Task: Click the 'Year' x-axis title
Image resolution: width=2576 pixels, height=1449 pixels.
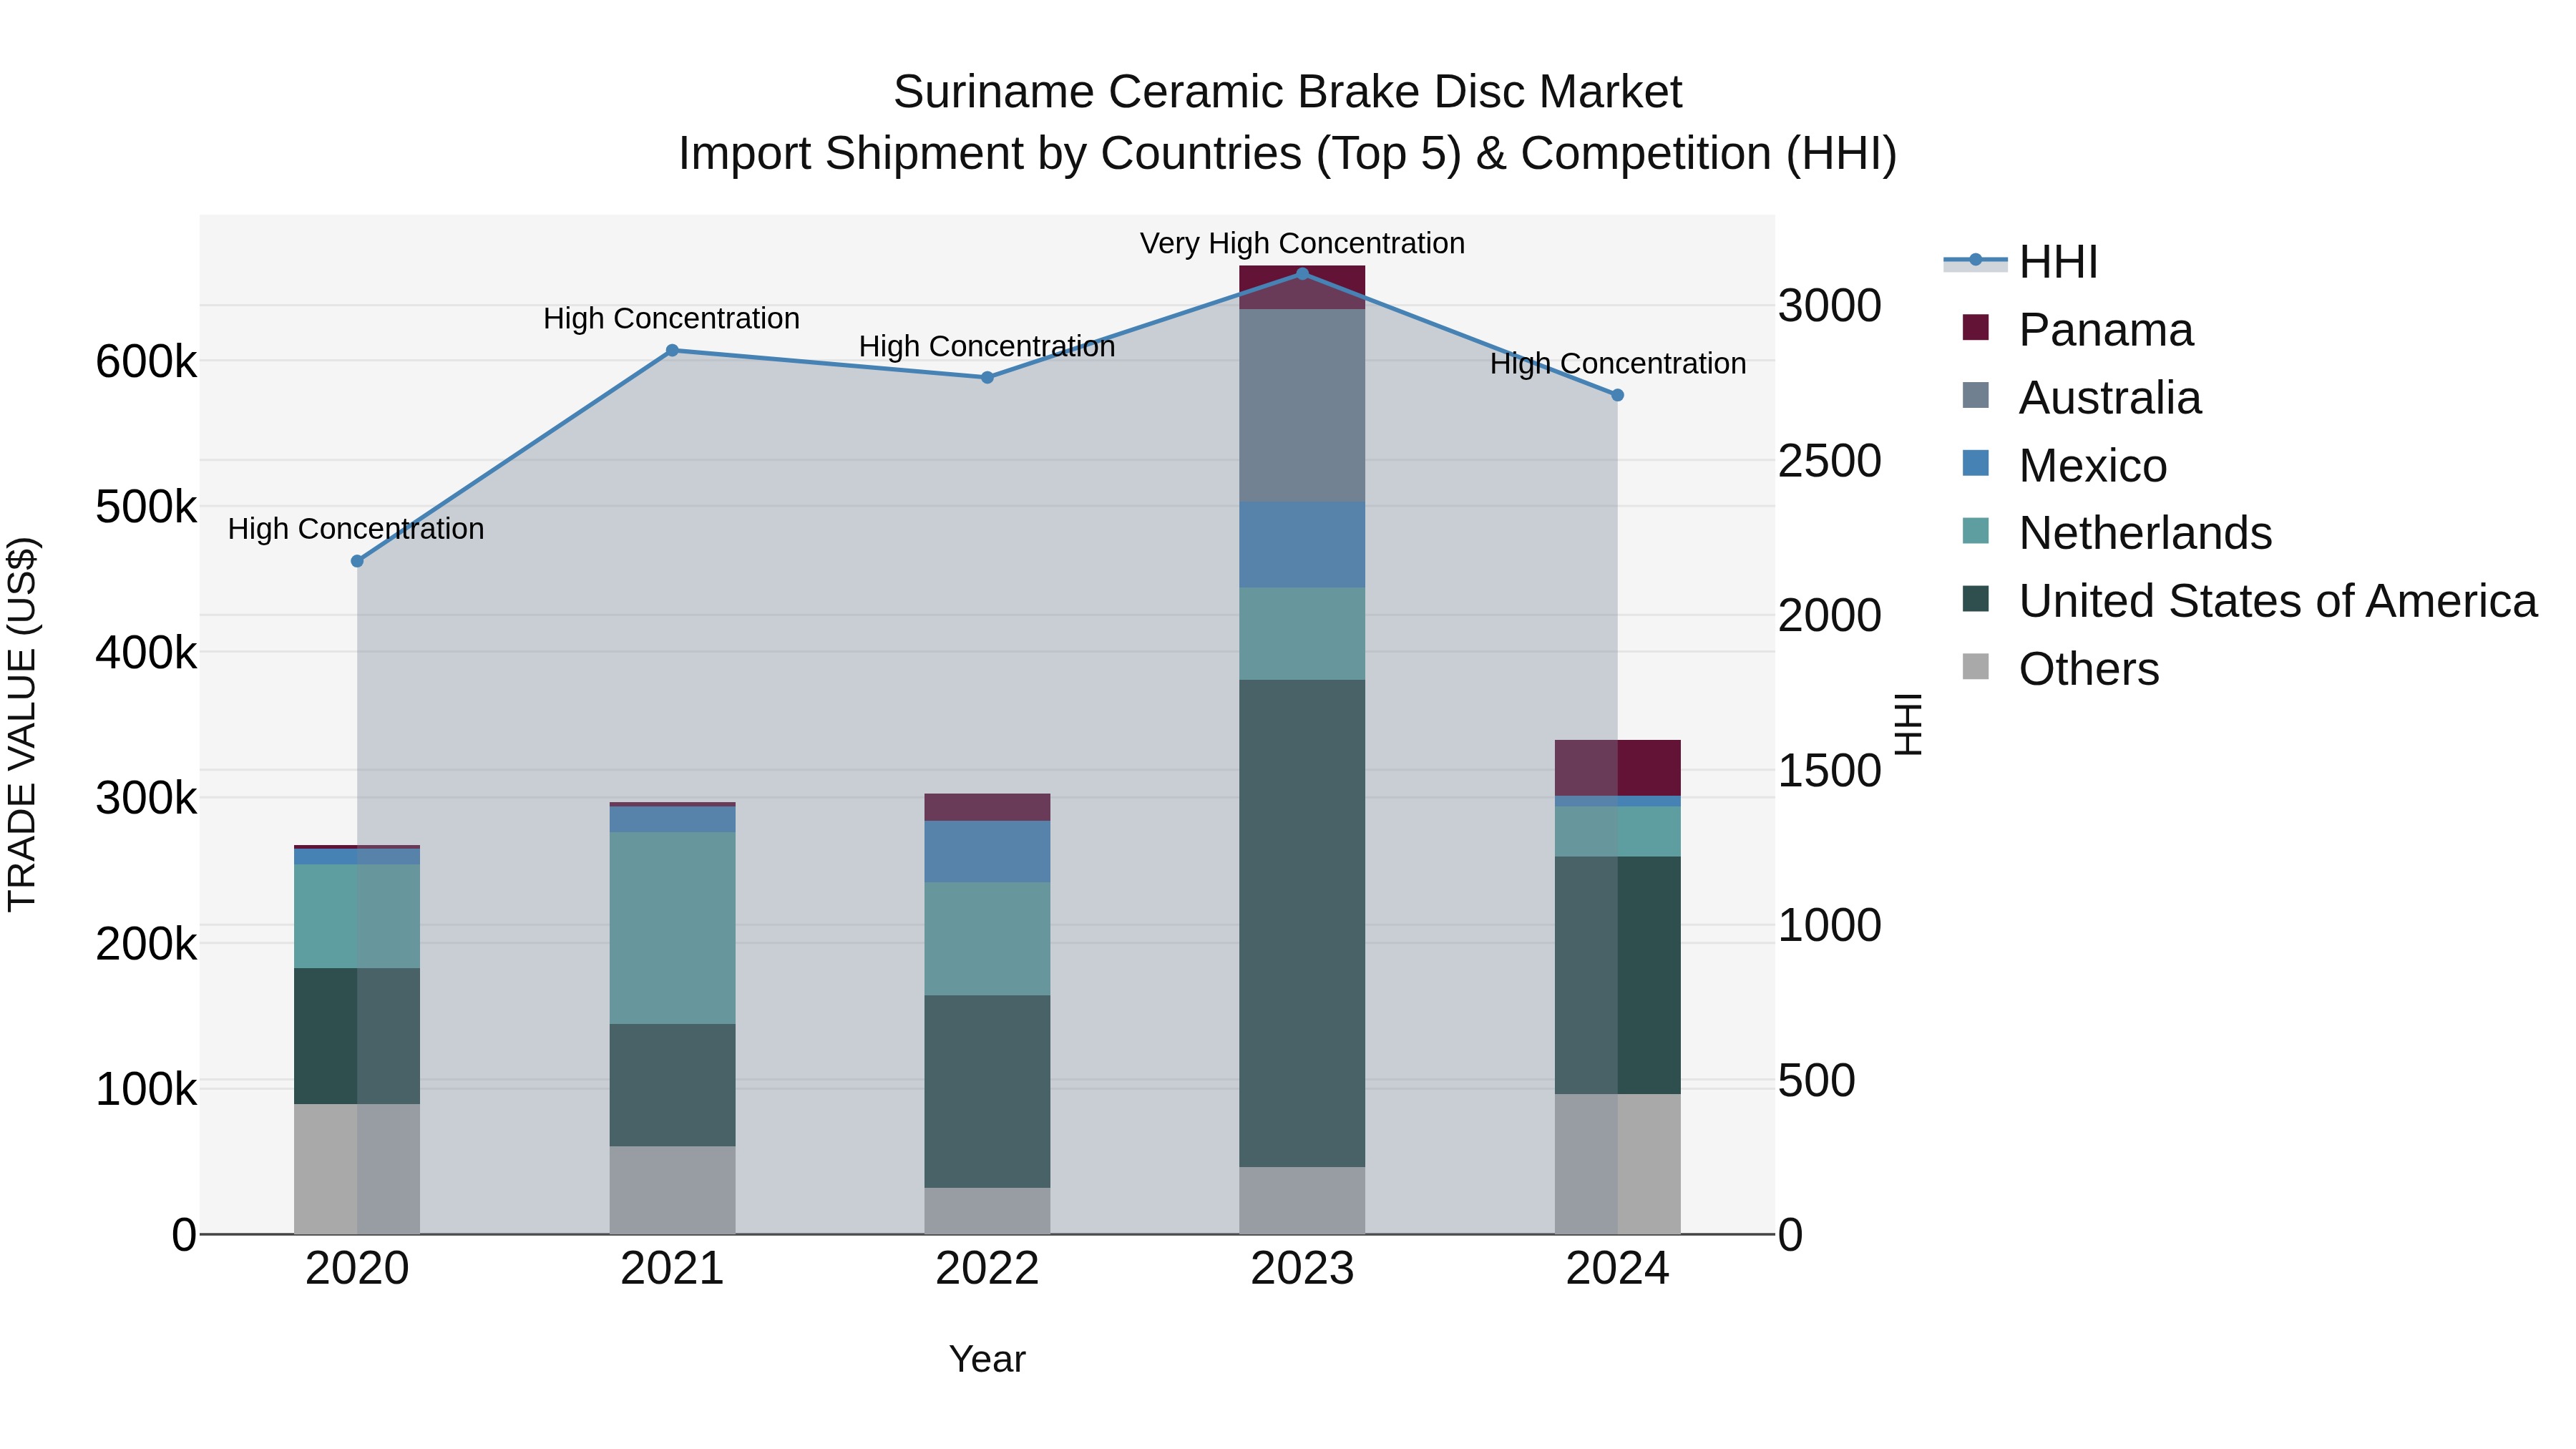Action: click(x=987, y=1359)
